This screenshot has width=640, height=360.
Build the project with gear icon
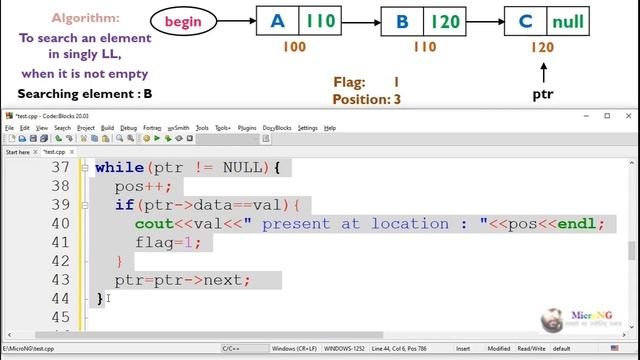pyautogui.click(x=147, y=139)
